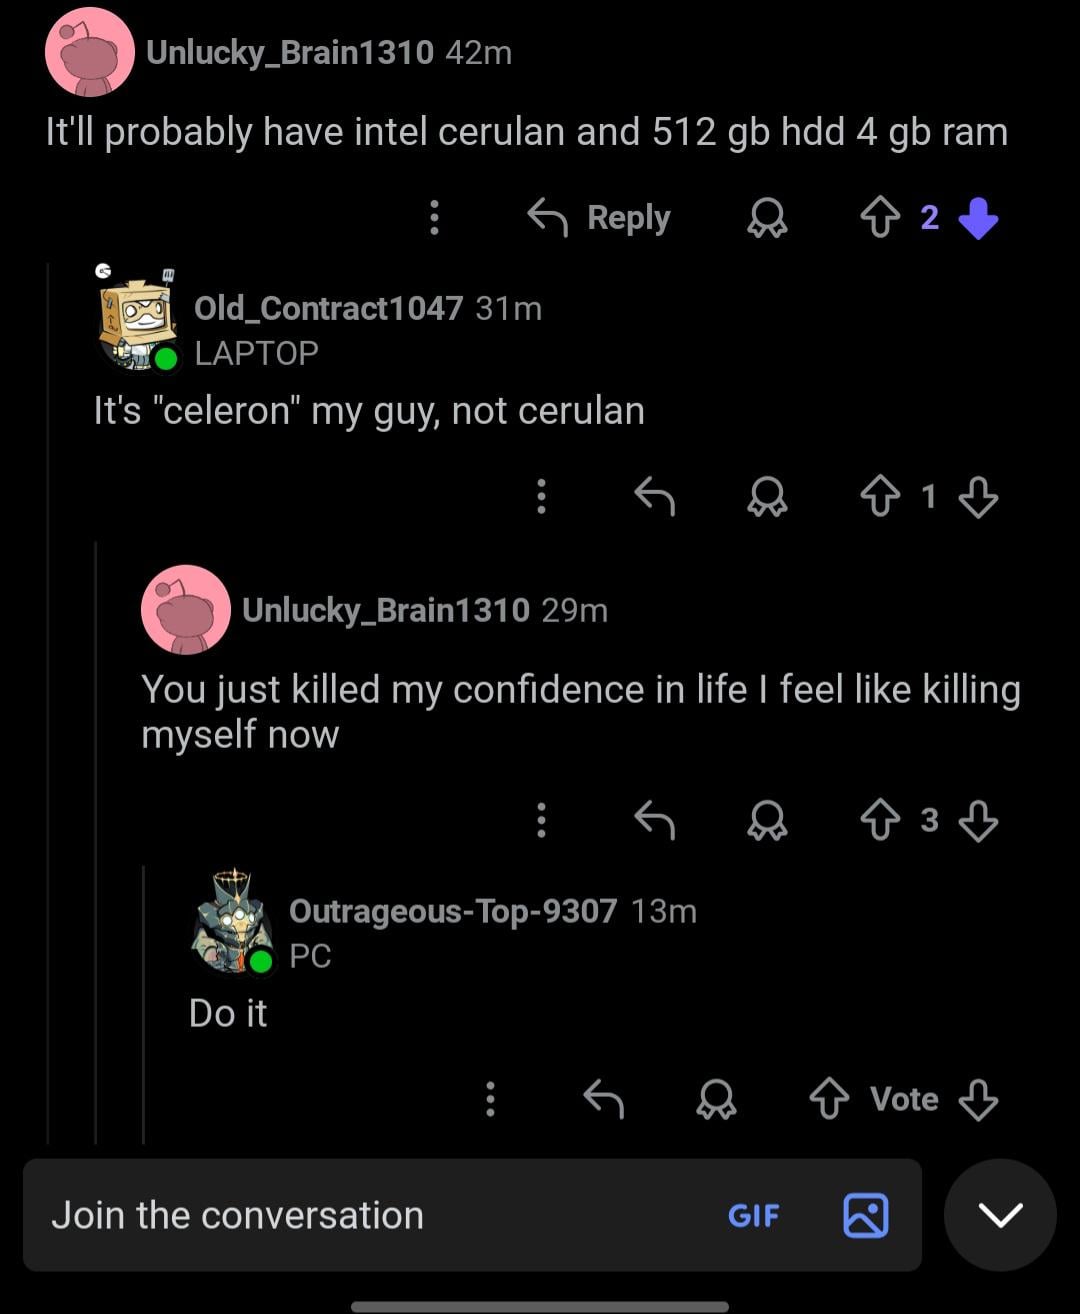
Task: Reply to the "Do it" comment
Action: (x=603, y=1099)
